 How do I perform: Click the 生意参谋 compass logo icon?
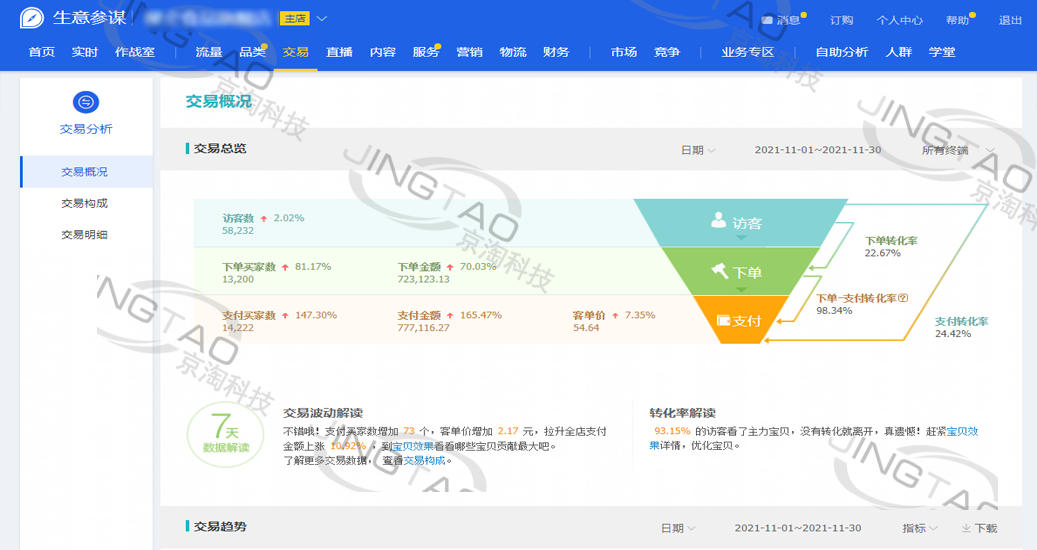[31, 19]
